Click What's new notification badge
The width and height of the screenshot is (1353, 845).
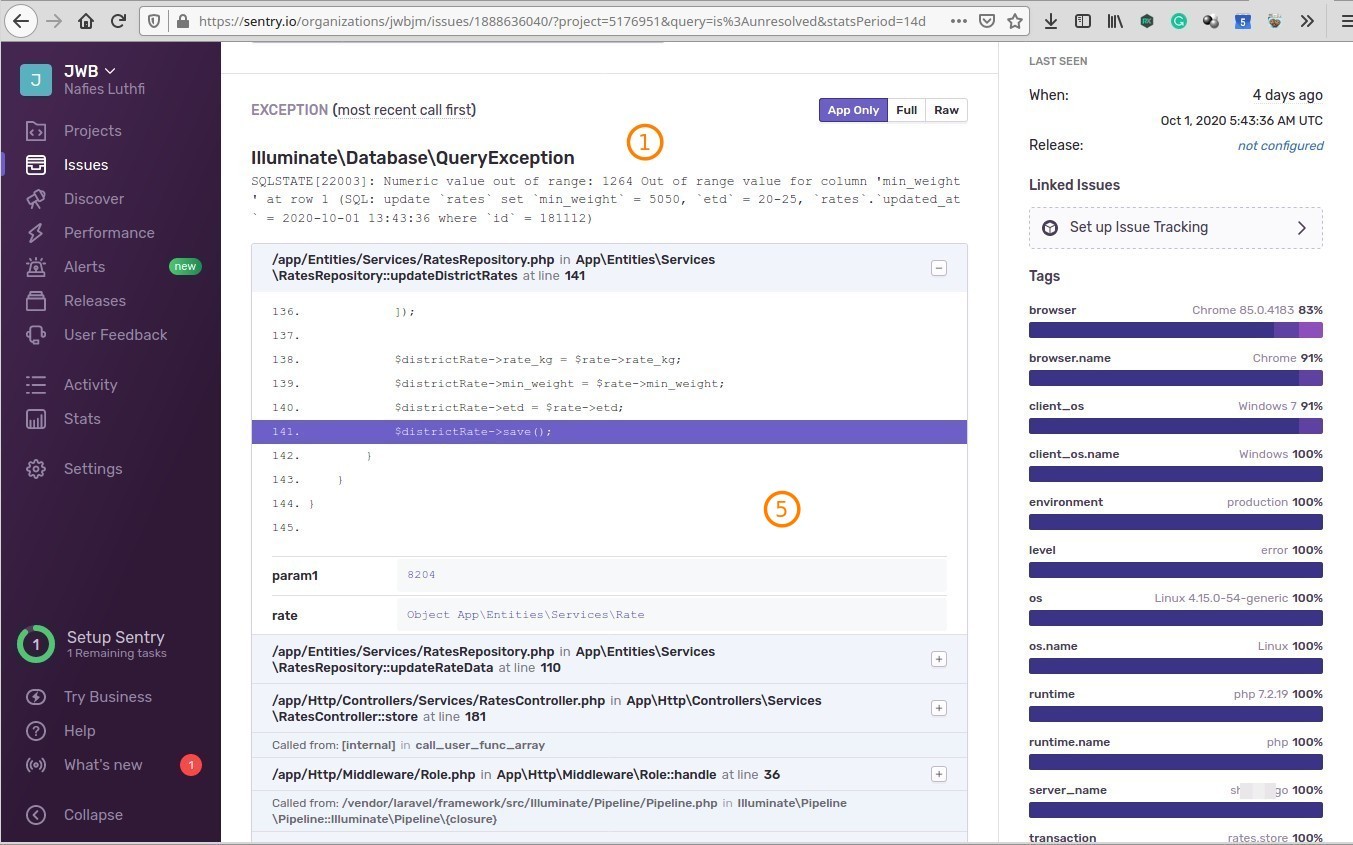[190, 765]
